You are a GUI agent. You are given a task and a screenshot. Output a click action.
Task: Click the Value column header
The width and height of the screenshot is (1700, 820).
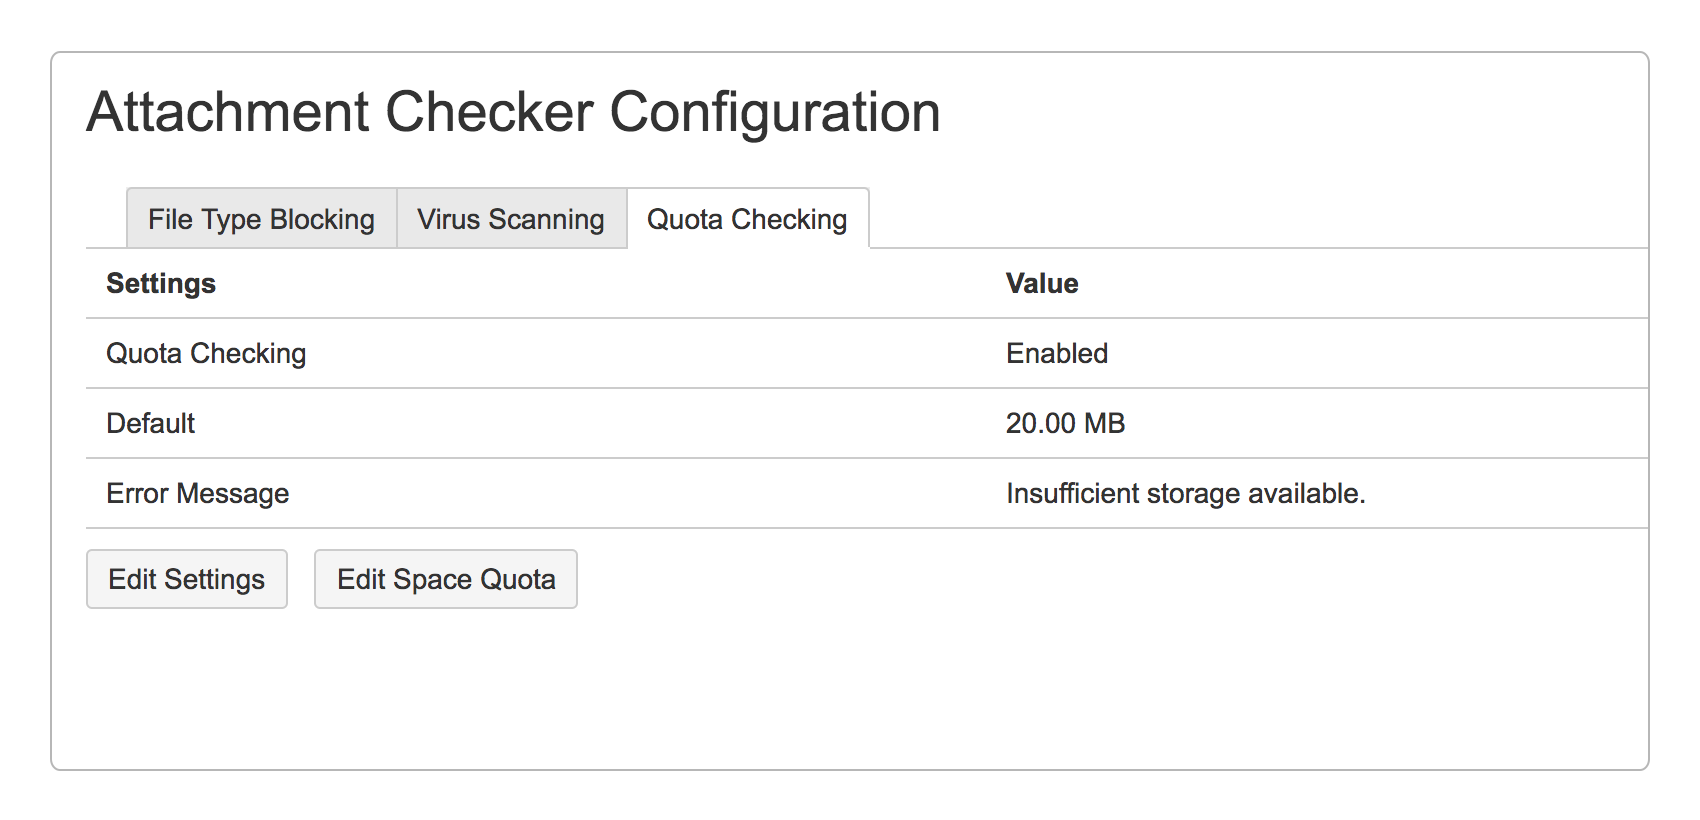click(x=1042, y=284)
